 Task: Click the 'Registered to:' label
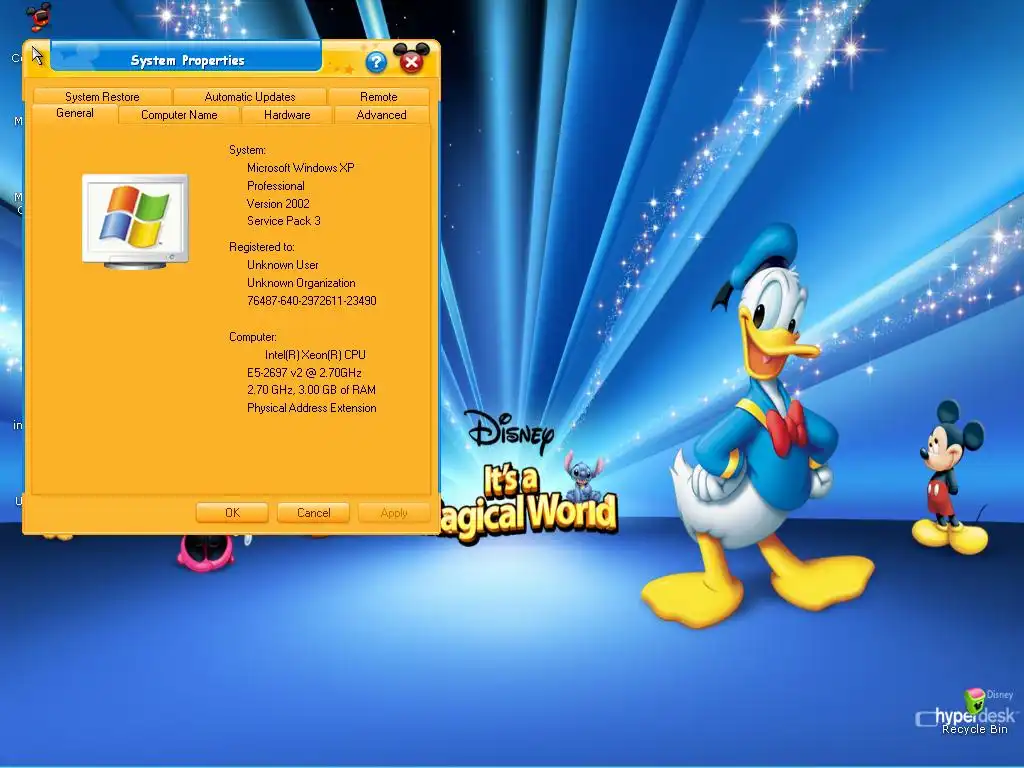(x=262, y=247)
